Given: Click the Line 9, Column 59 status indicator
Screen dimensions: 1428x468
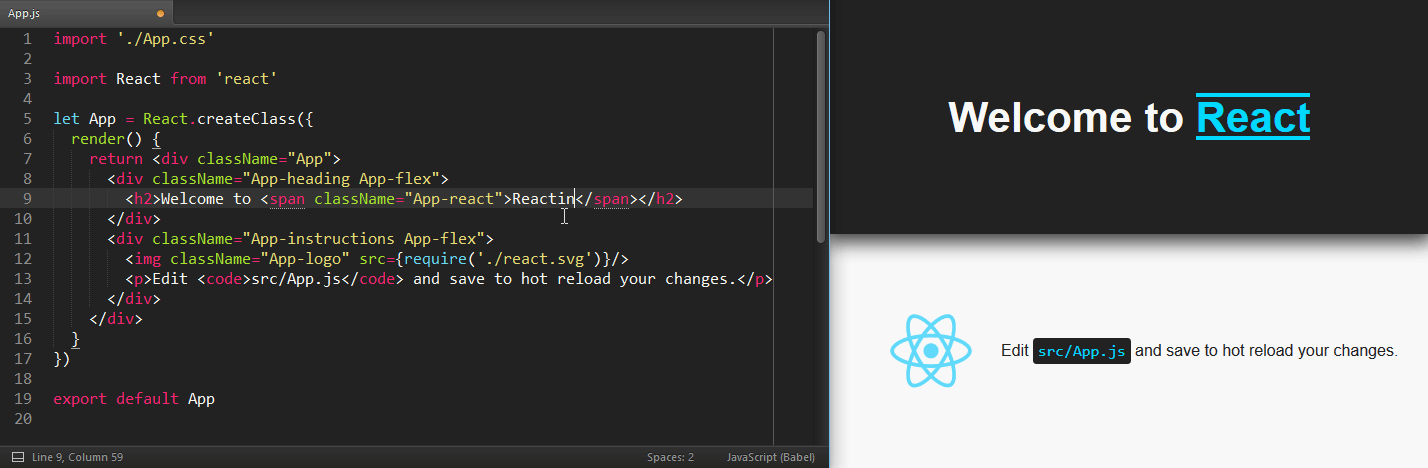Looking at the screenshot, I should pos(79,457).
